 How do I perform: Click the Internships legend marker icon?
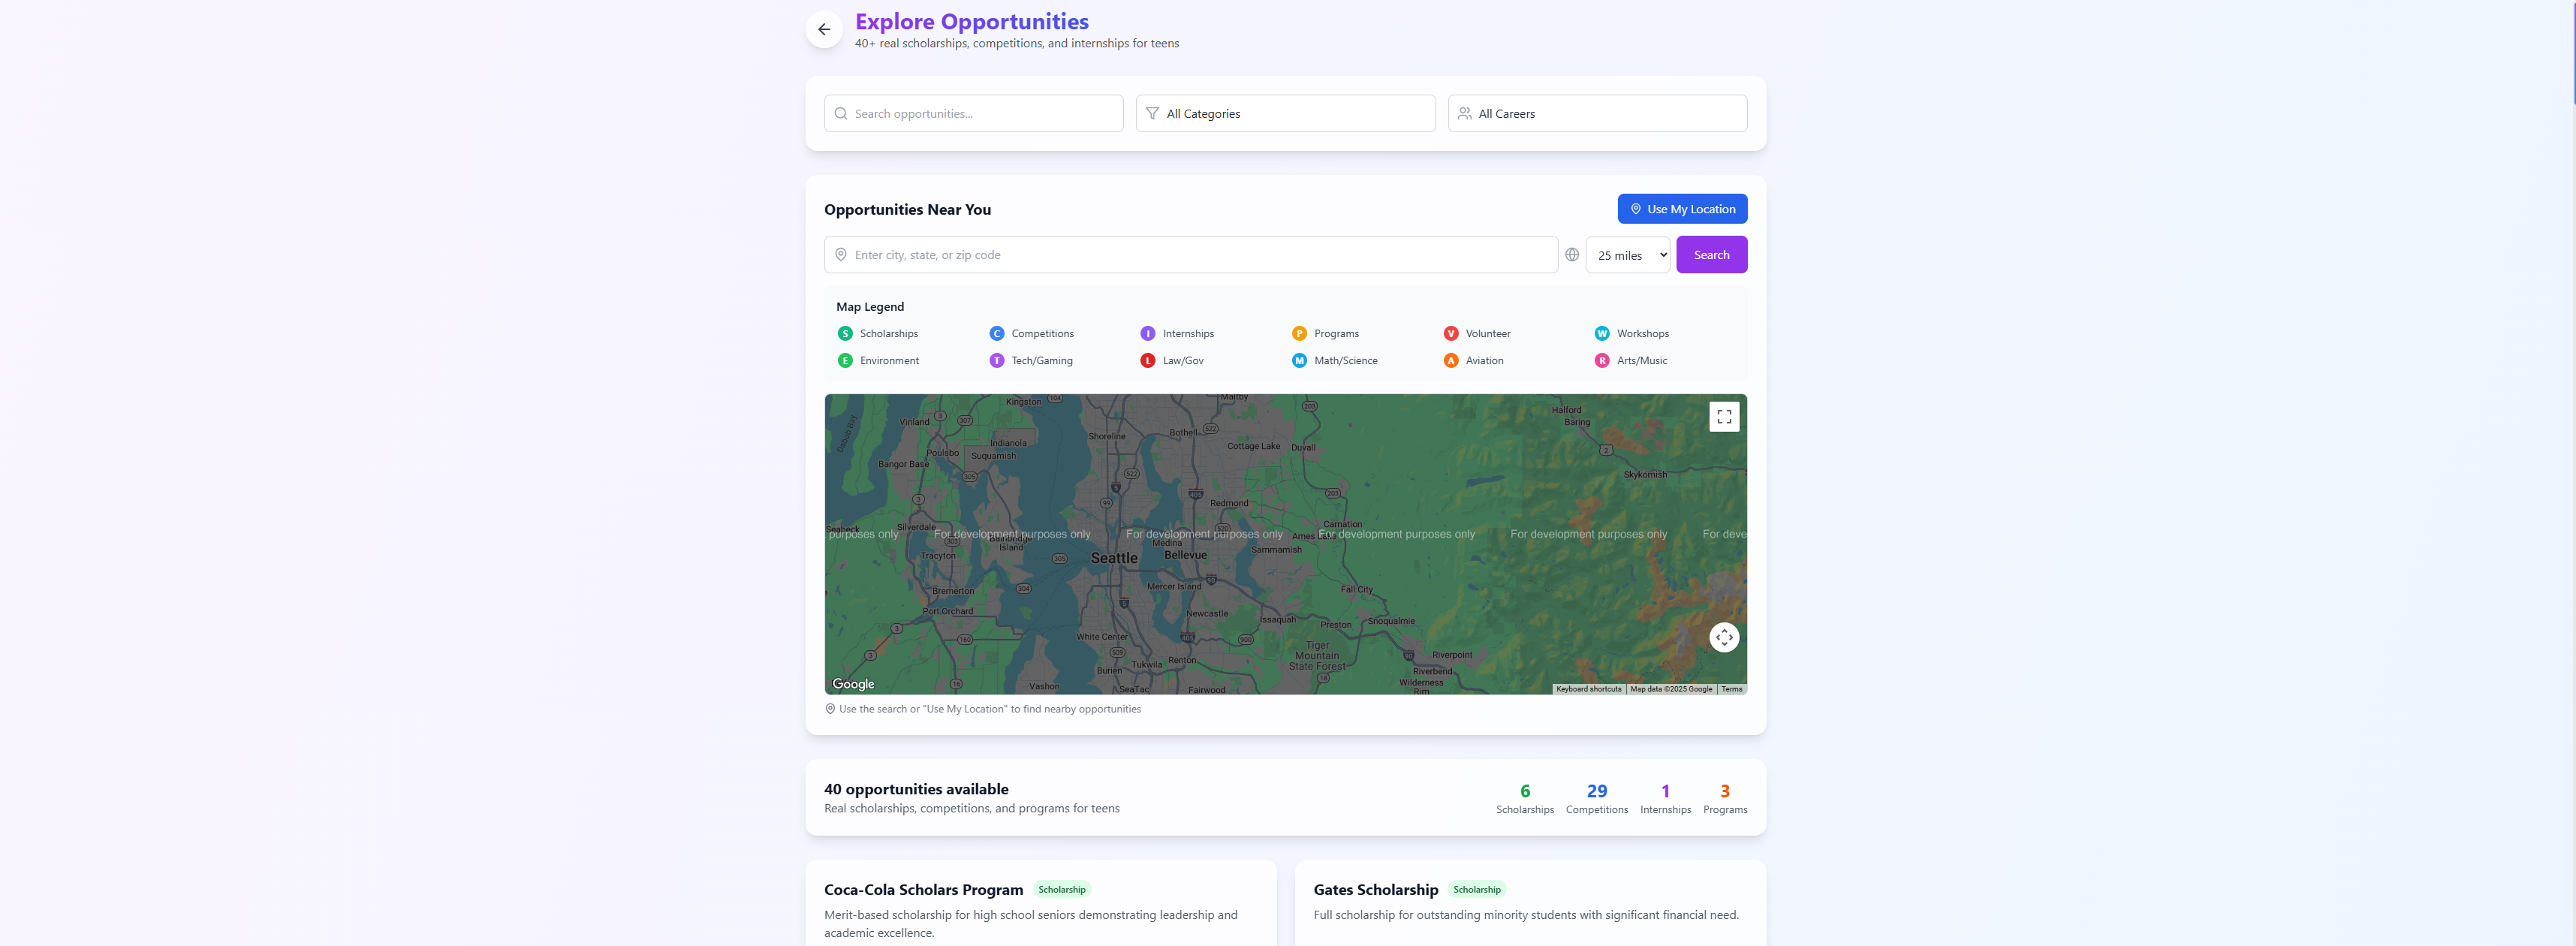(x=1147, y=334)
